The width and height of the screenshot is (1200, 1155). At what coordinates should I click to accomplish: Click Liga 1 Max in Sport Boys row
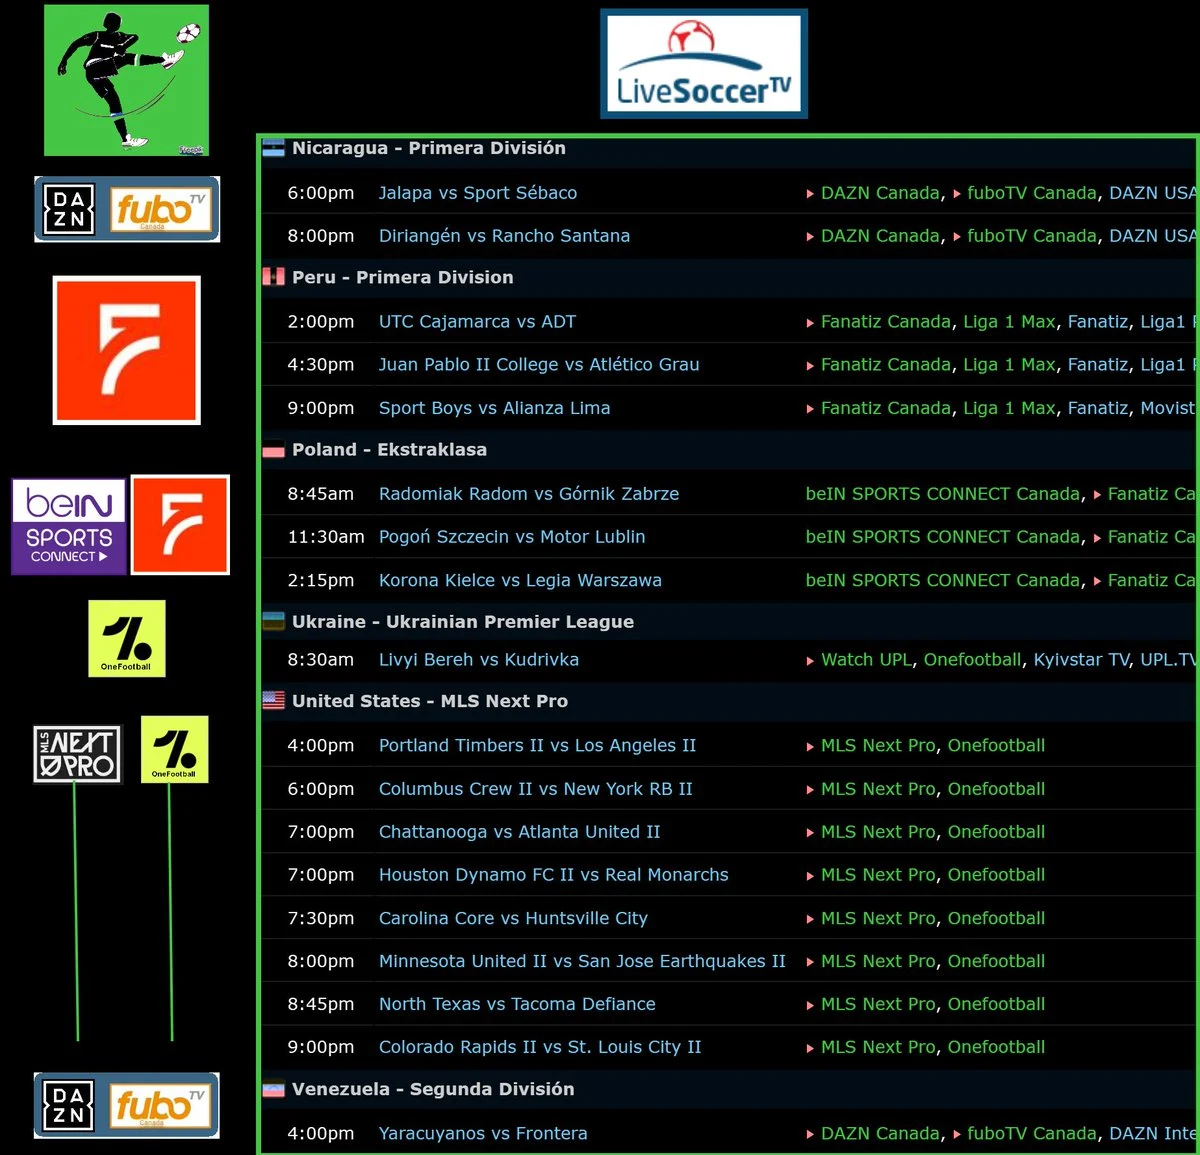pos(1009,408)
